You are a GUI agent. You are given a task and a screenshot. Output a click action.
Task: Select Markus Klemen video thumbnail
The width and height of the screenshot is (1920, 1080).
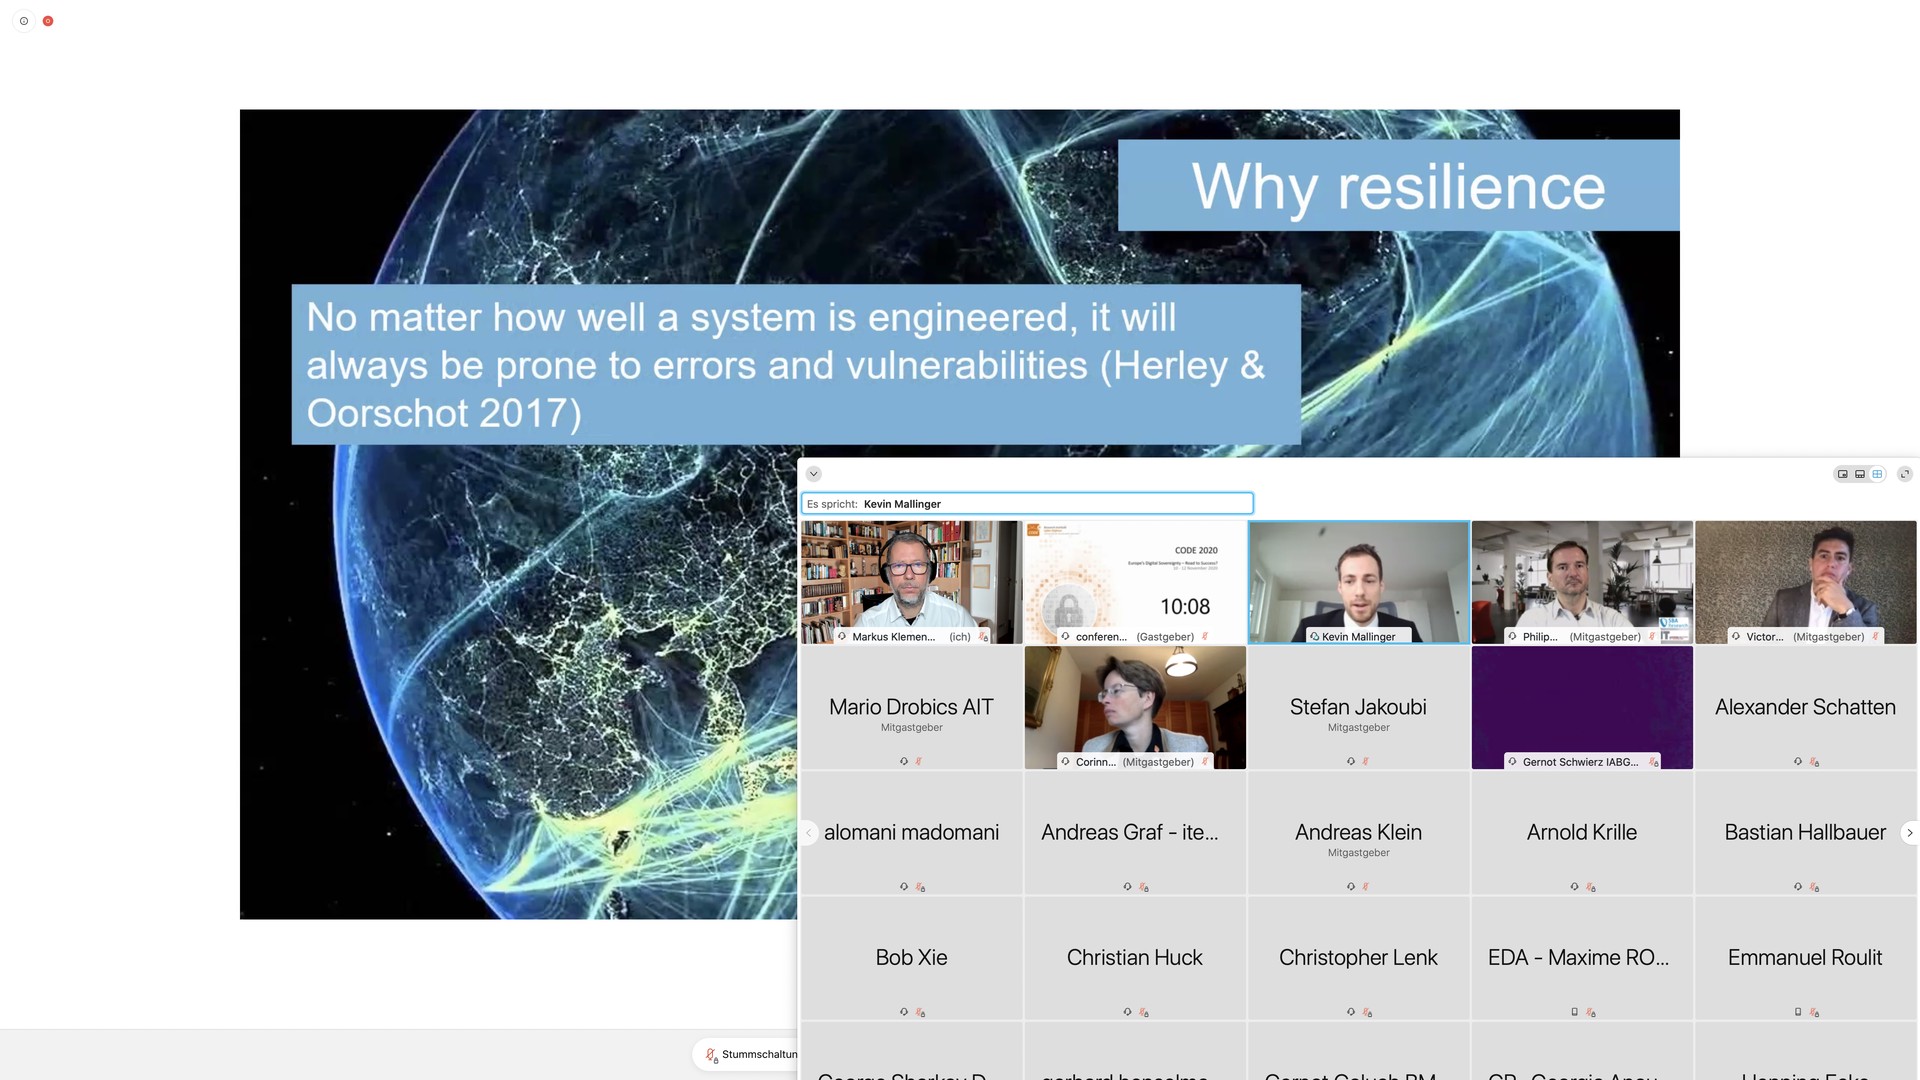(911, 582)
